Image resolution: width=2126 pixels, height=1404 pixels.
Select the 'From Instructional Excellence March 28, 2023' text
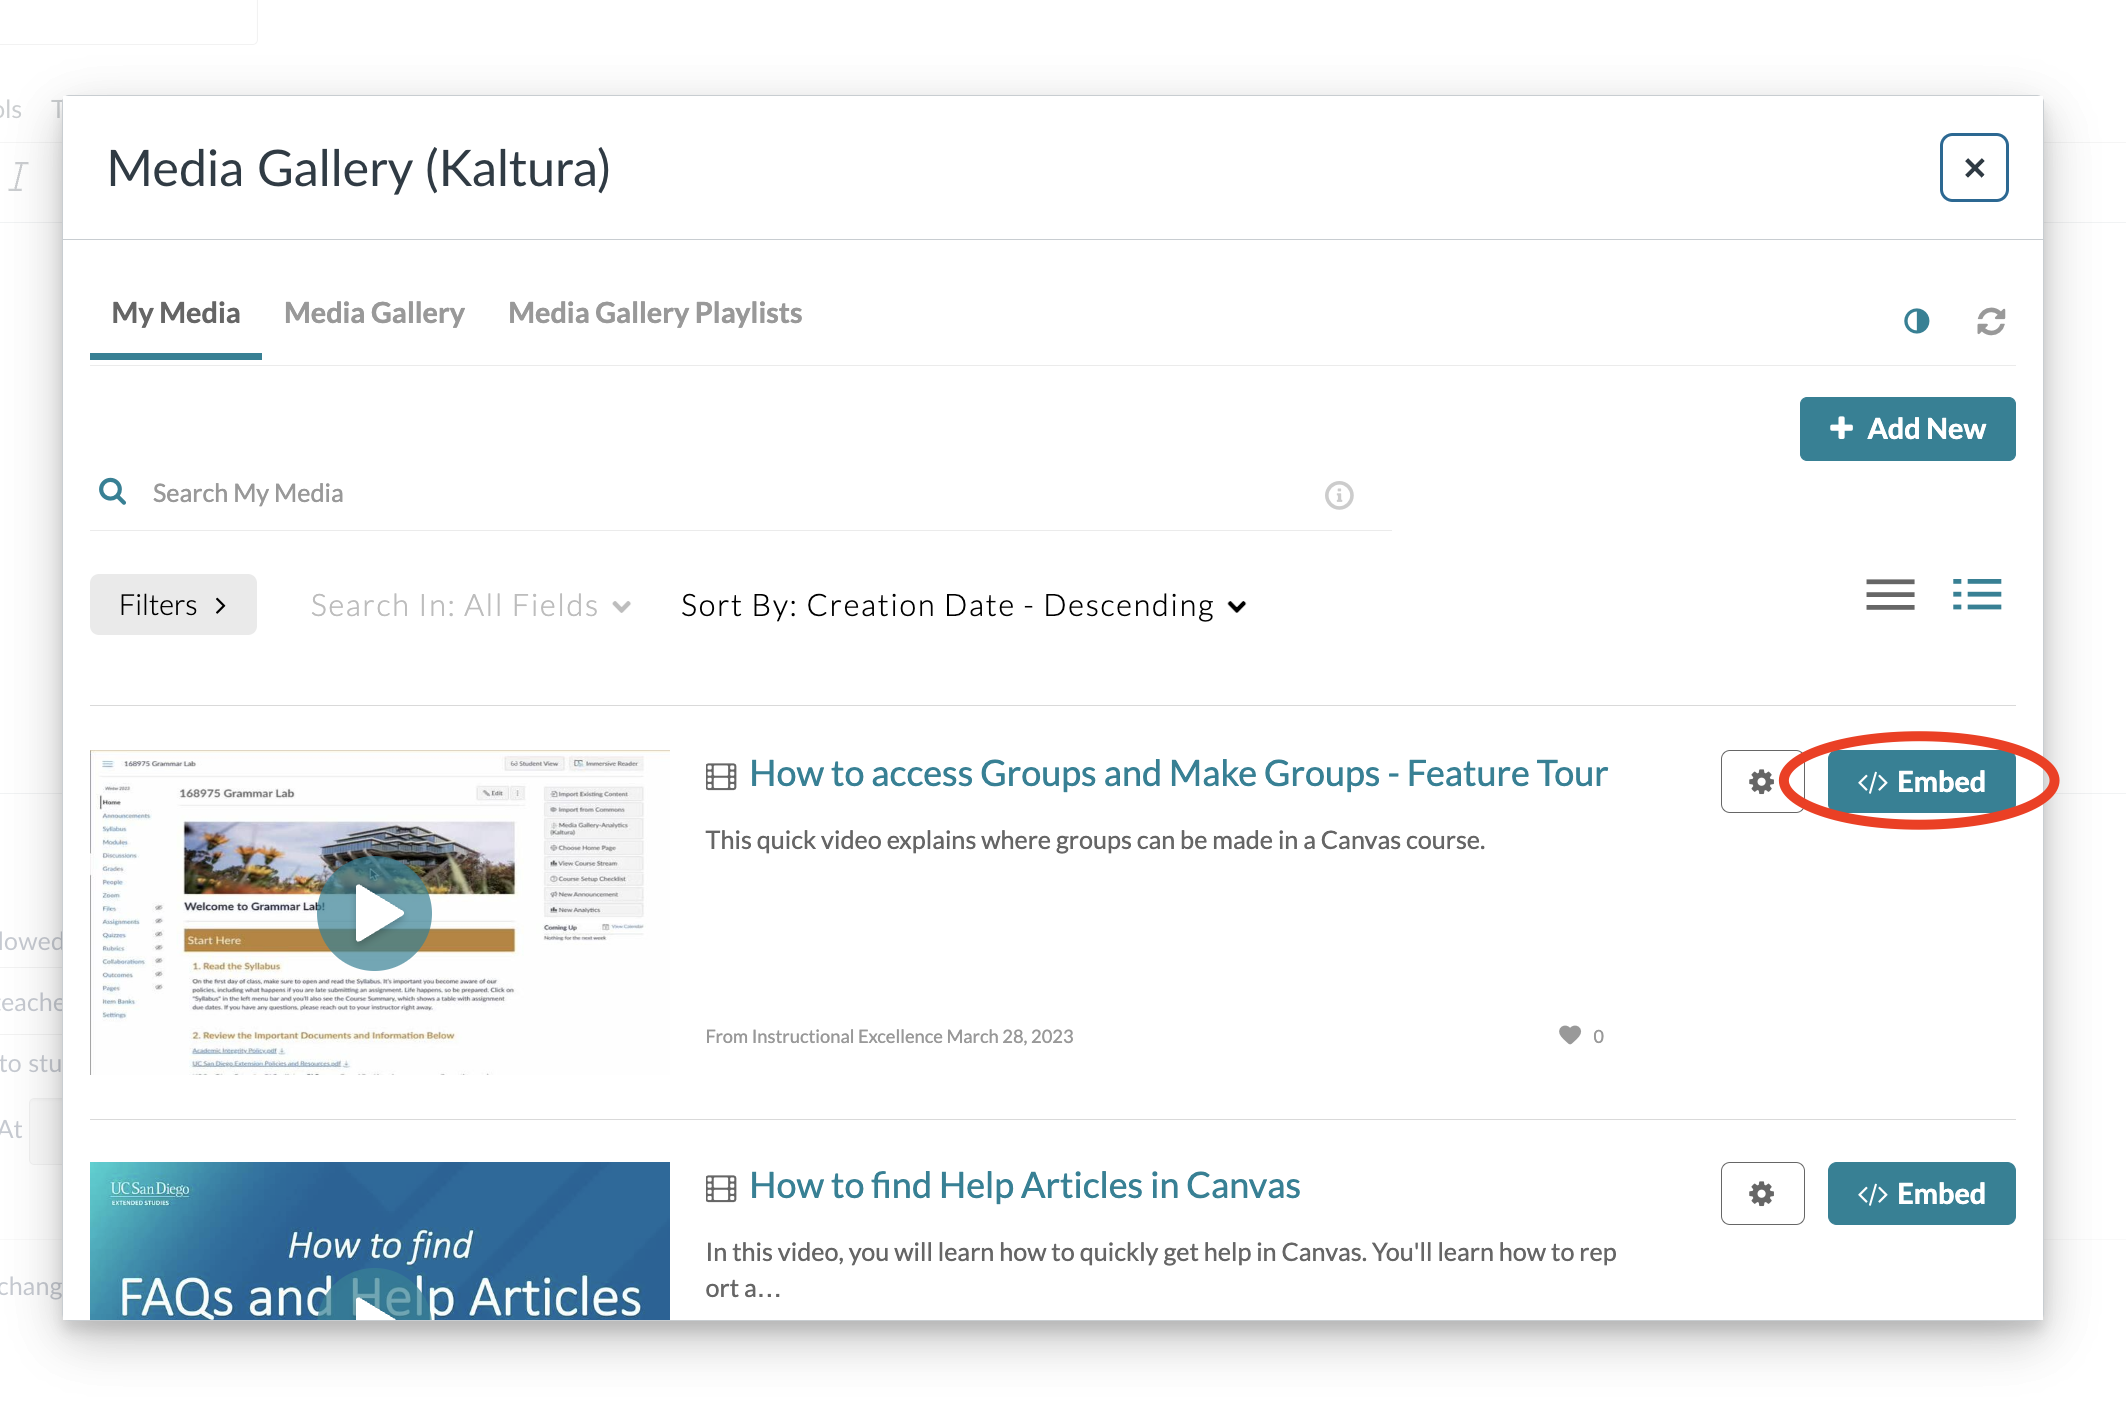point(889,1036)
